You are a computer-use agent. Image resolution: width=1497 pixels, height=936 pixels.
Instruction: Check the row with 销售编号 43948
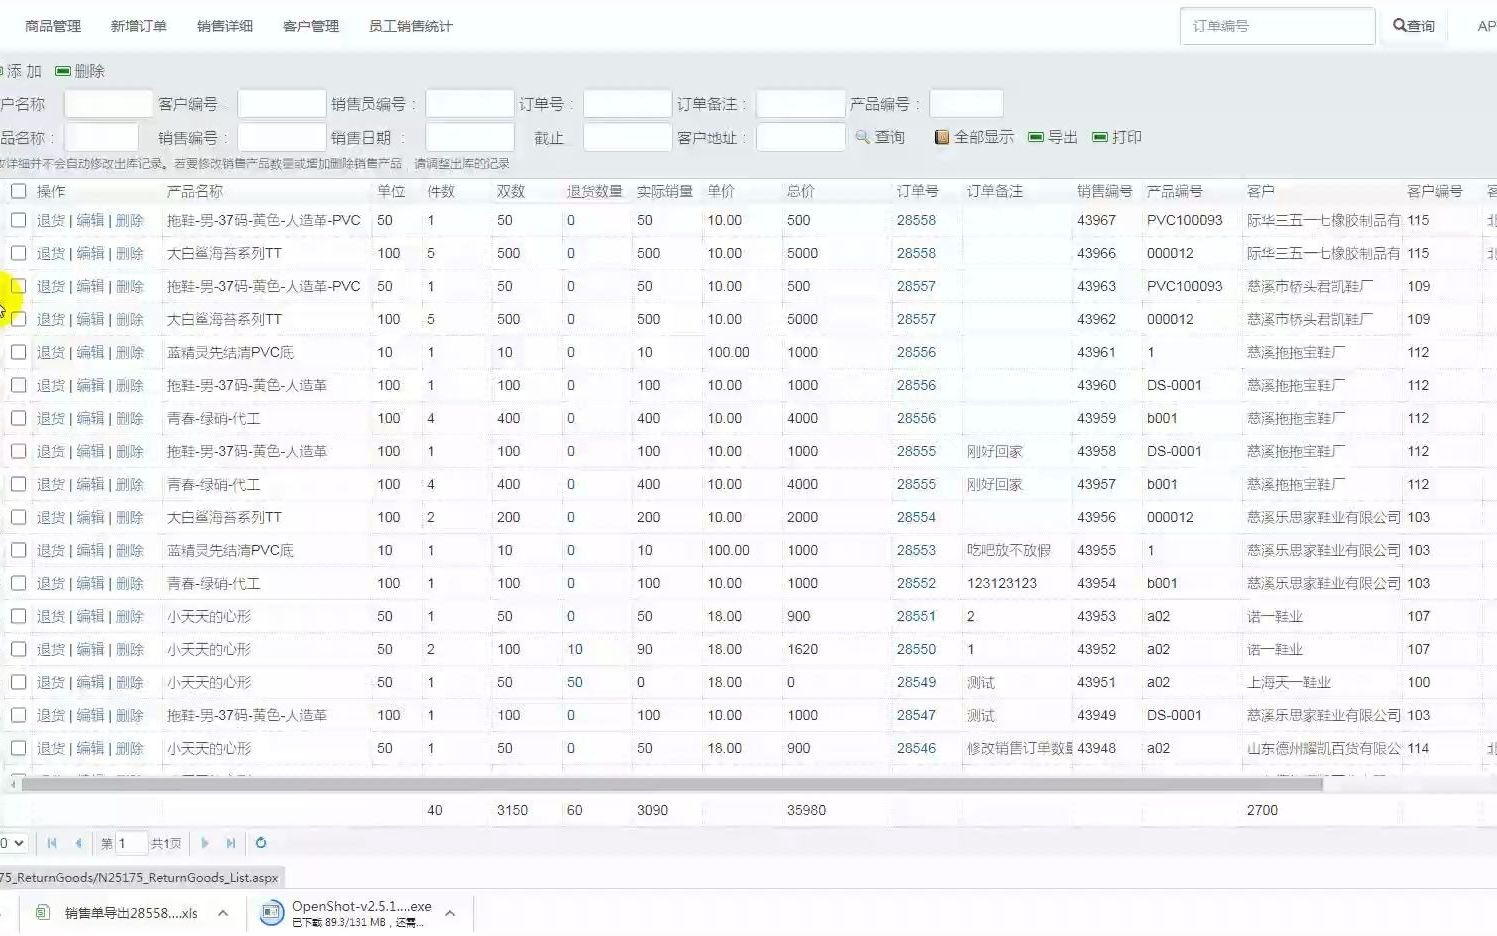pos(18,748)
